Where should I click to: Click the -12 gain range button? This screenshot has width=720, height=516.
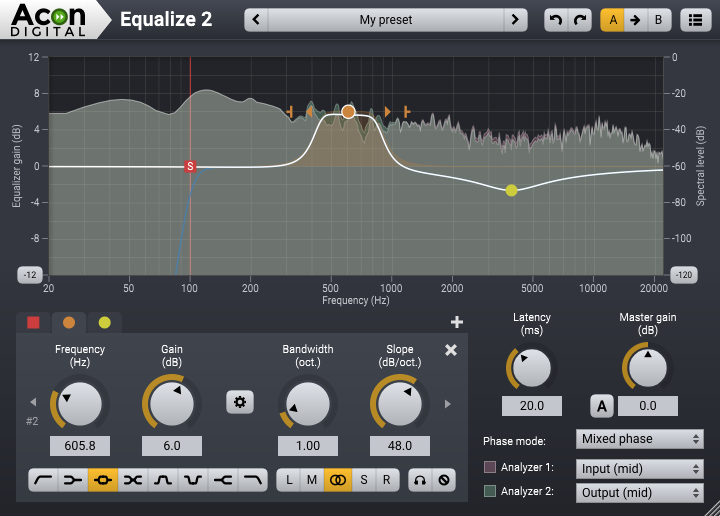pos(30,275)
